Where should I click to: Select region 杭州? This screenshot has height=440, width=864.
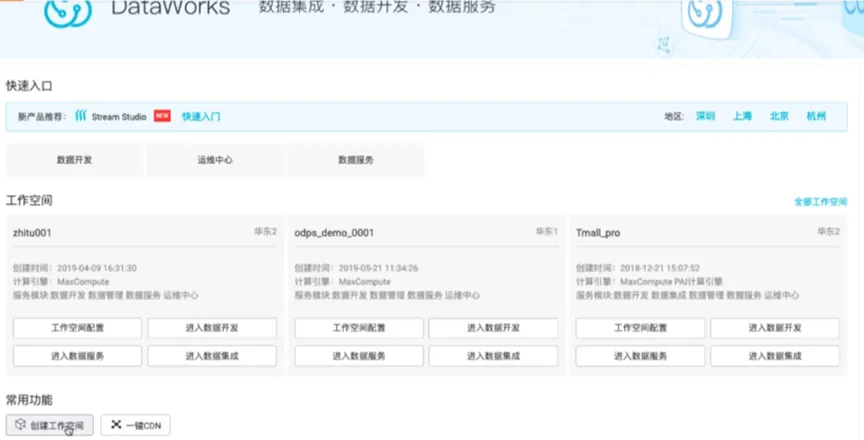pos(816,116)
